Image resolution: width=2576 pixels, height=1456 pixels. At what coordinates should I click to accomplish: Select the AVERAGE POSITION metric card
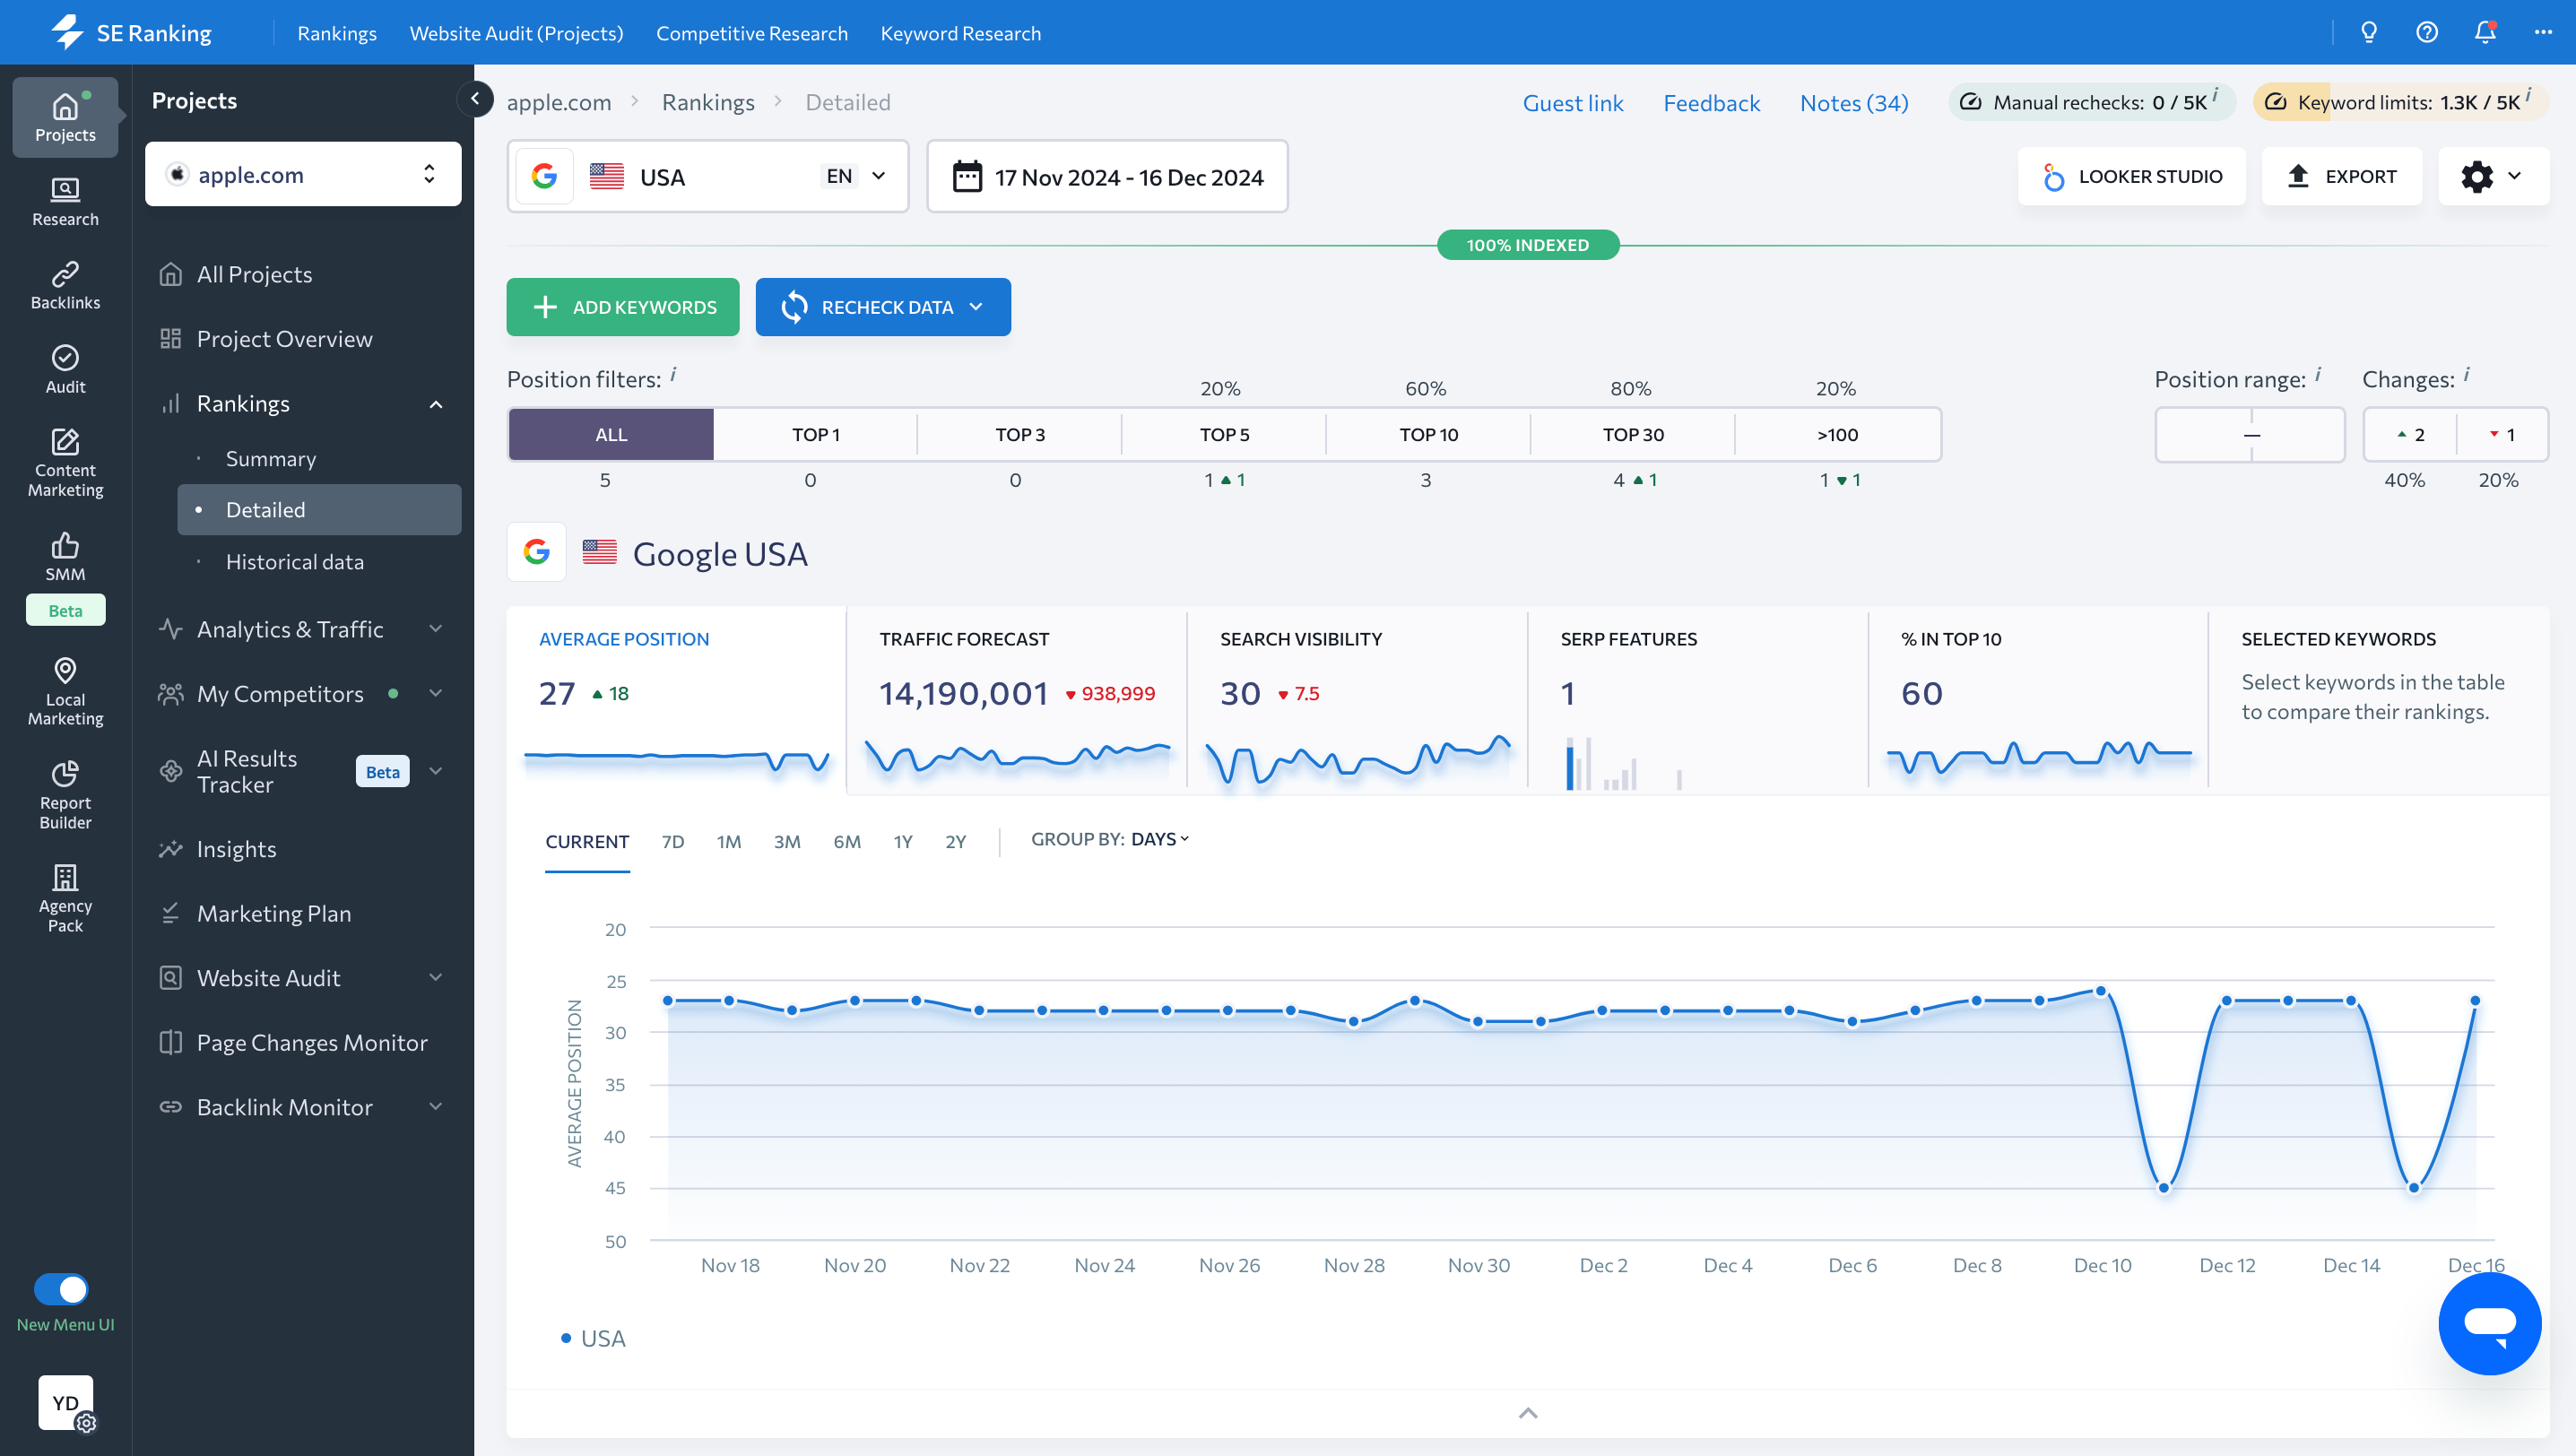pos(676,700)
